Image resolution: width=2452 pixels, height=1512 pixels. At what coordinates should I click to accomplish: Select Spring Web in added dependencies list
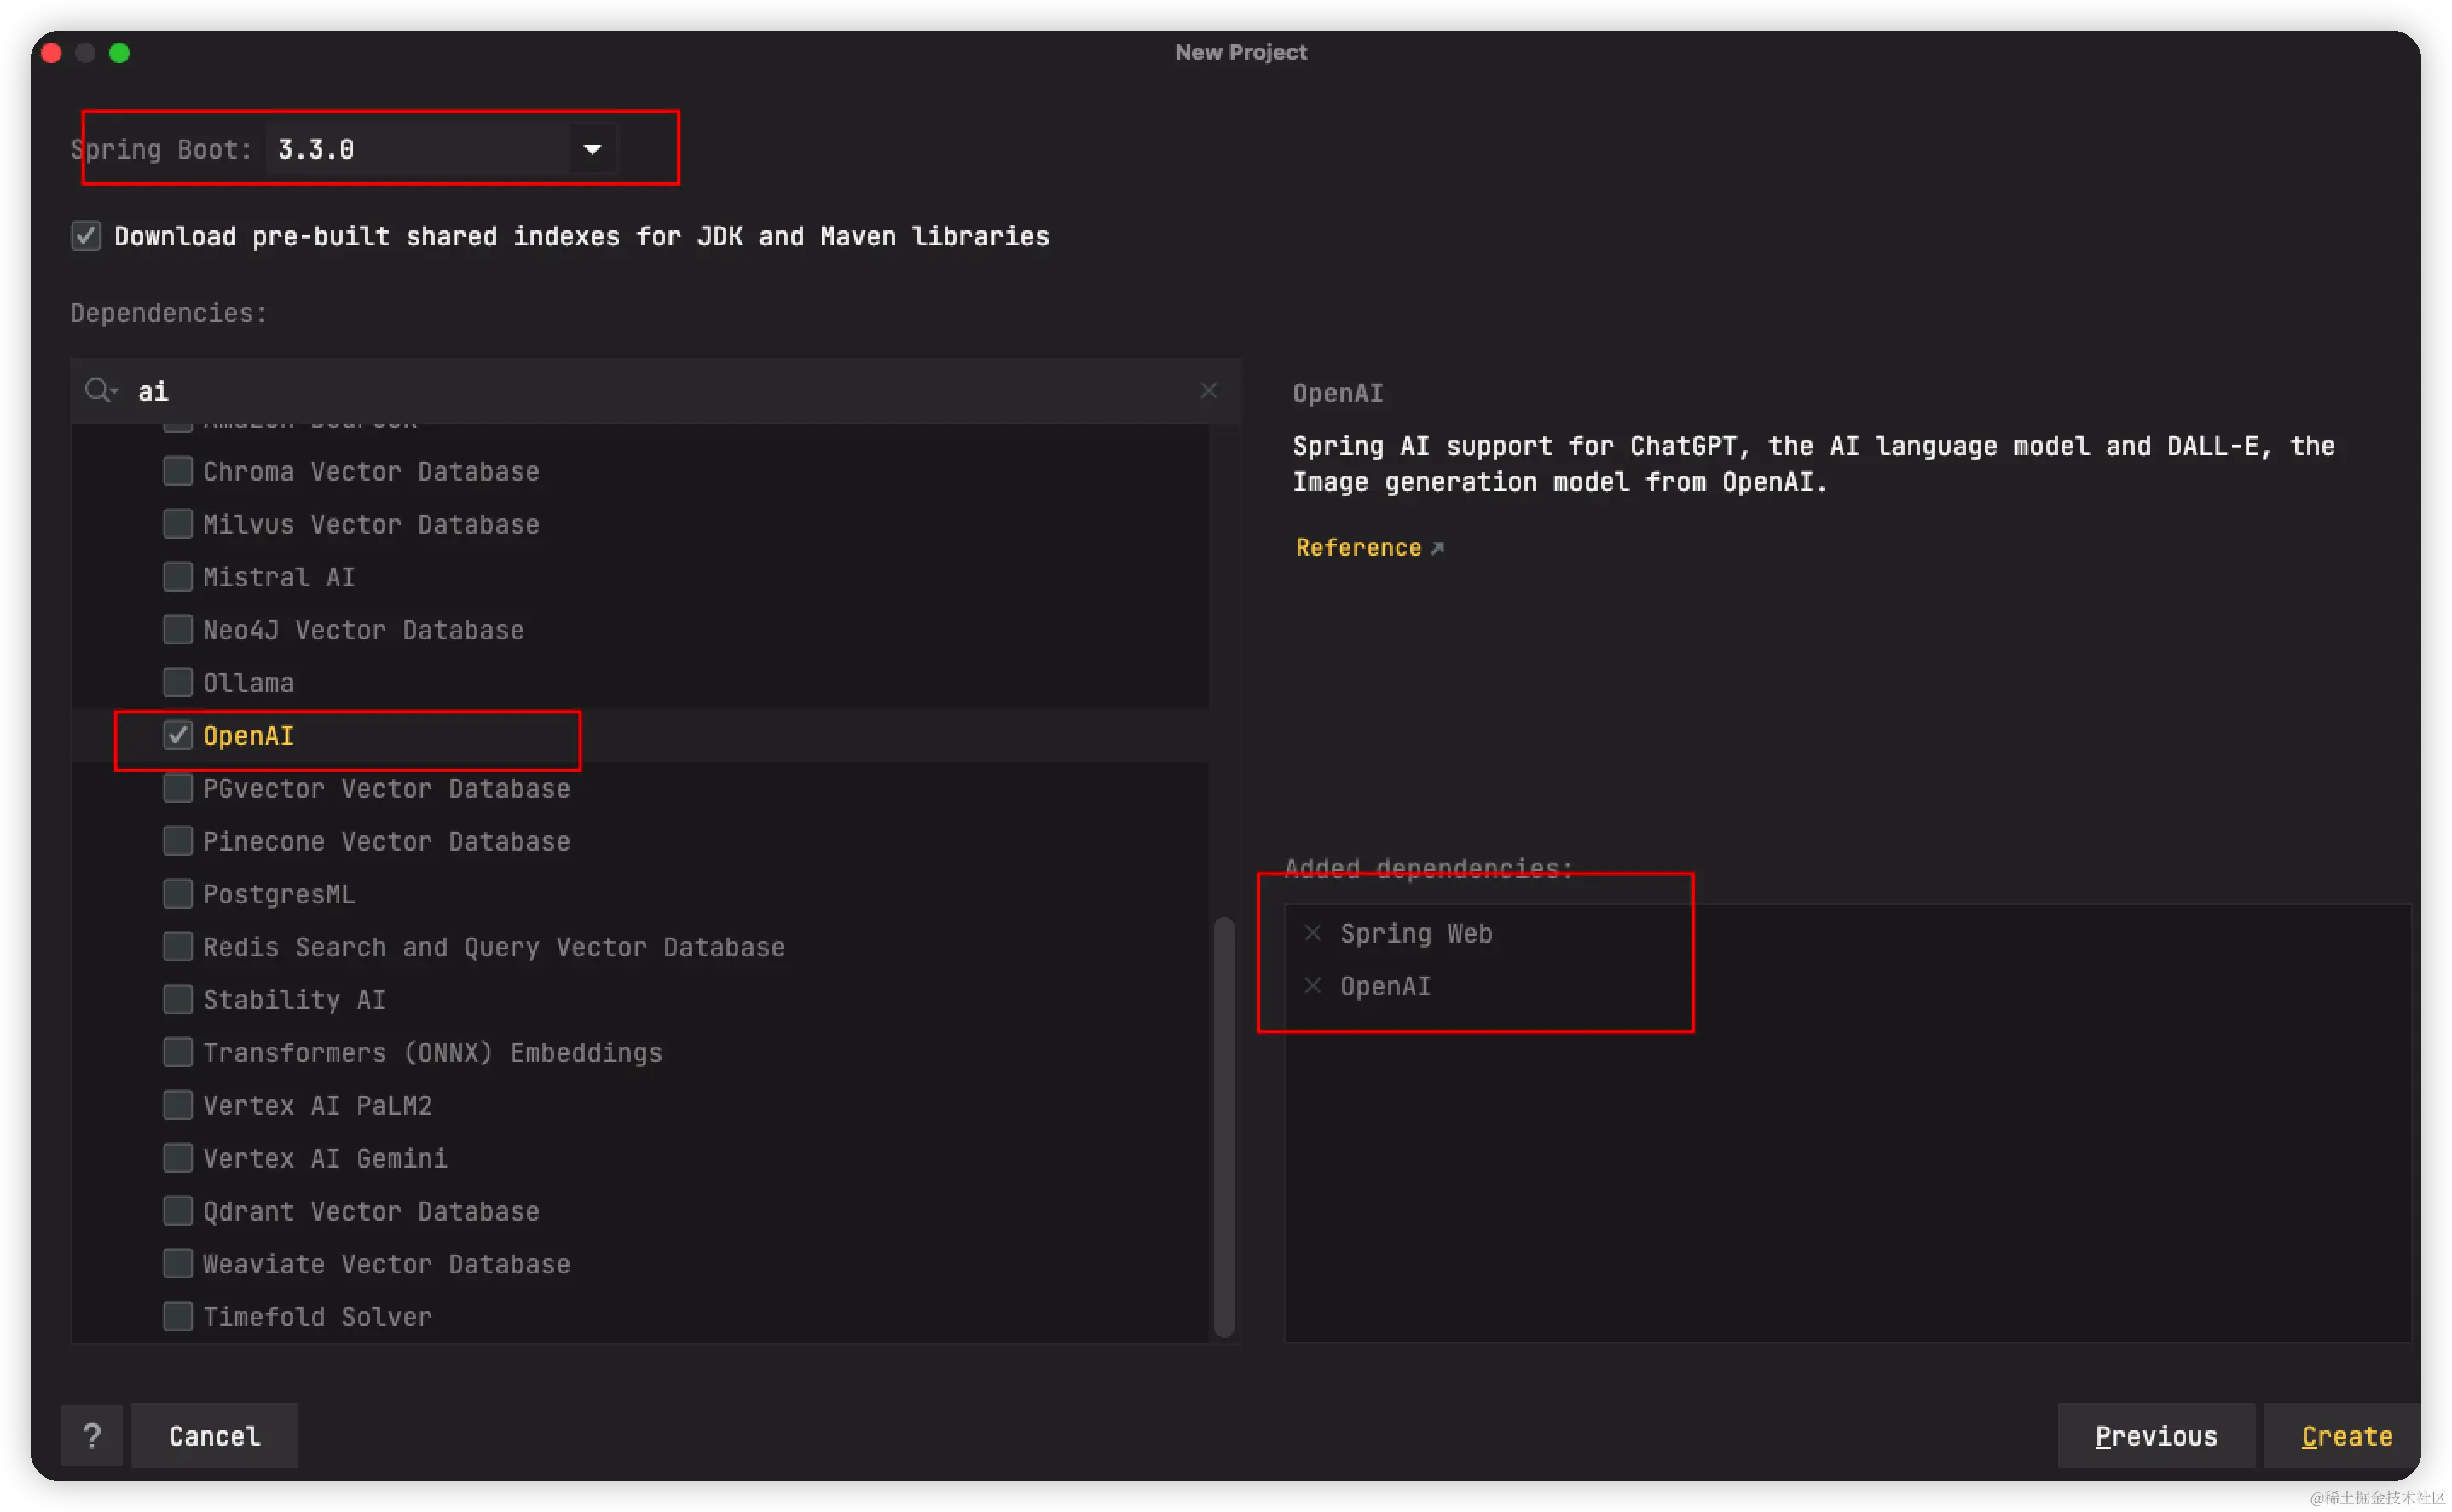point(1416,933)
